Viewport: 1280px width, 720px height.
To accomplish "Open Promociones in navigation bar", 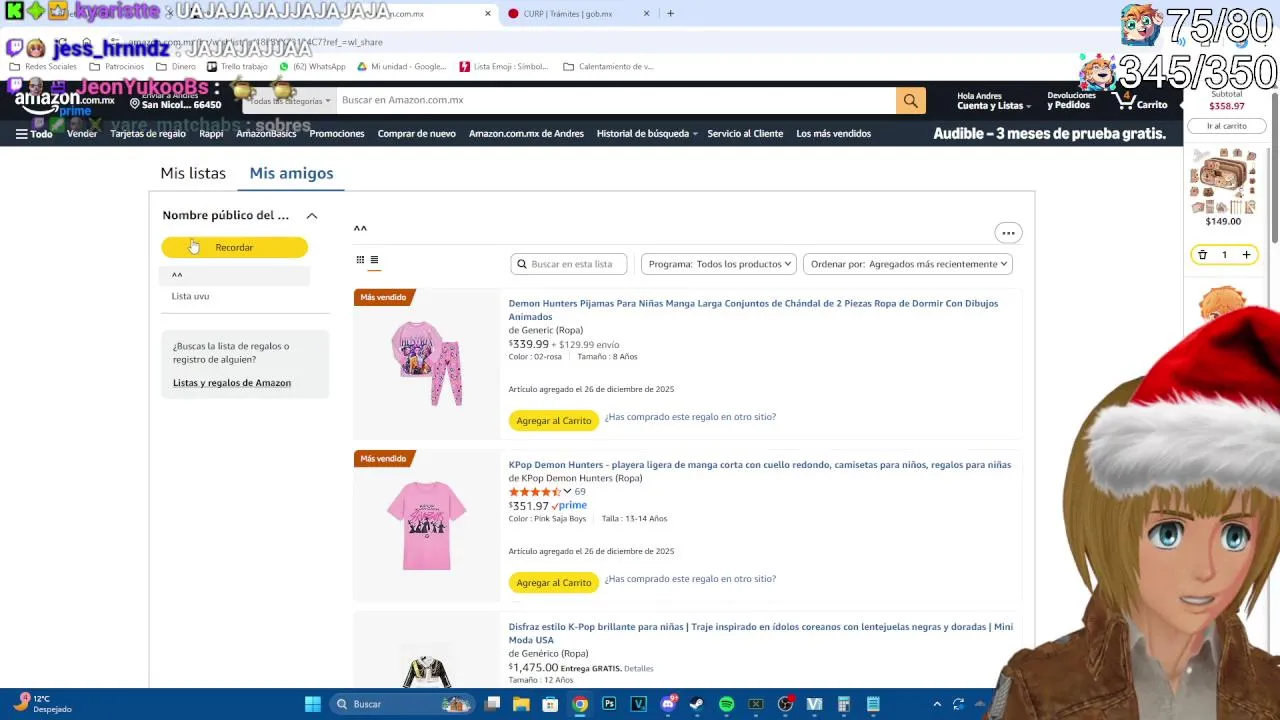I will click(x=337, y=133).
